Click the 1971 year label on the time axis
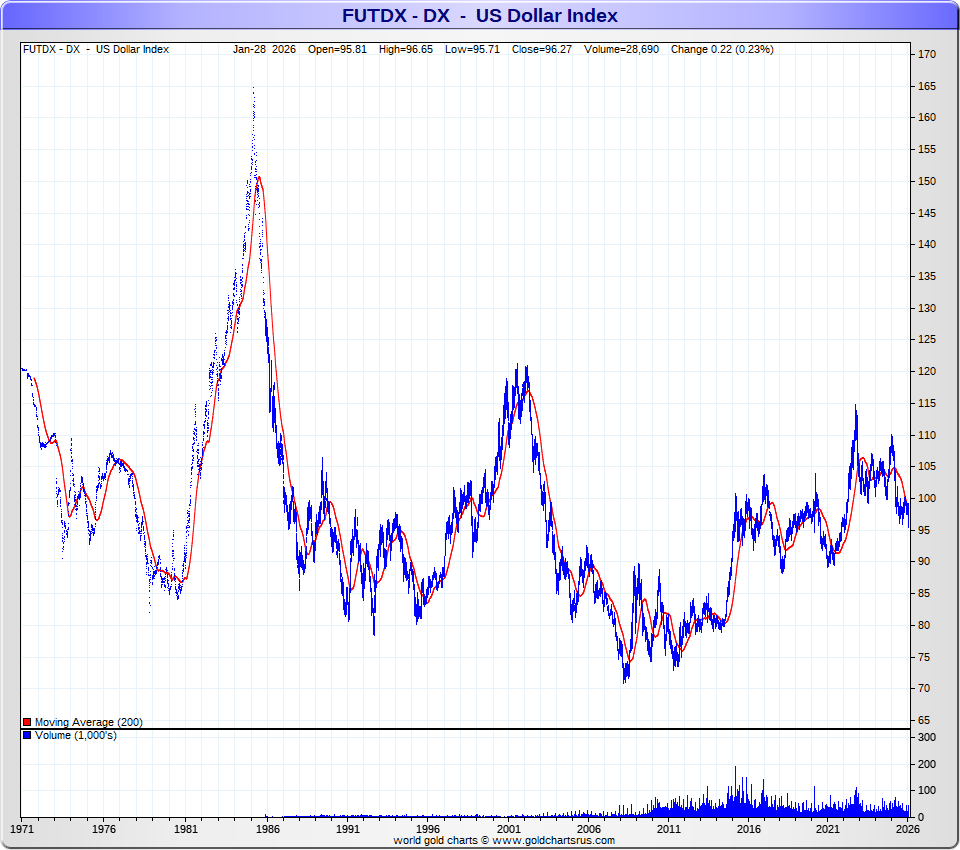 coord(23,829)
